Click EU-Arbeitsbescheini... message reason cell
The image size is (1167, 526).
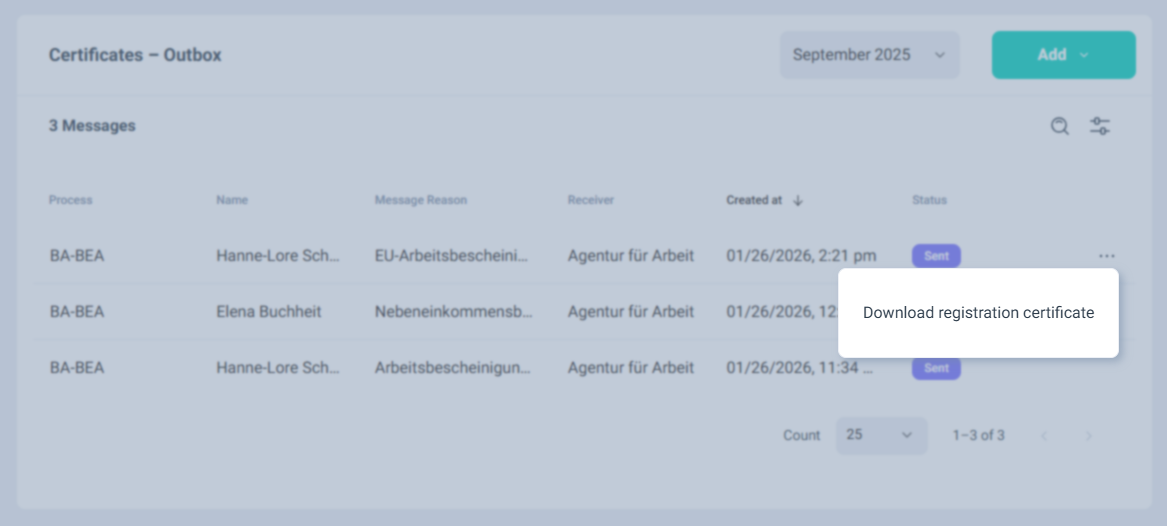point(451,256)
